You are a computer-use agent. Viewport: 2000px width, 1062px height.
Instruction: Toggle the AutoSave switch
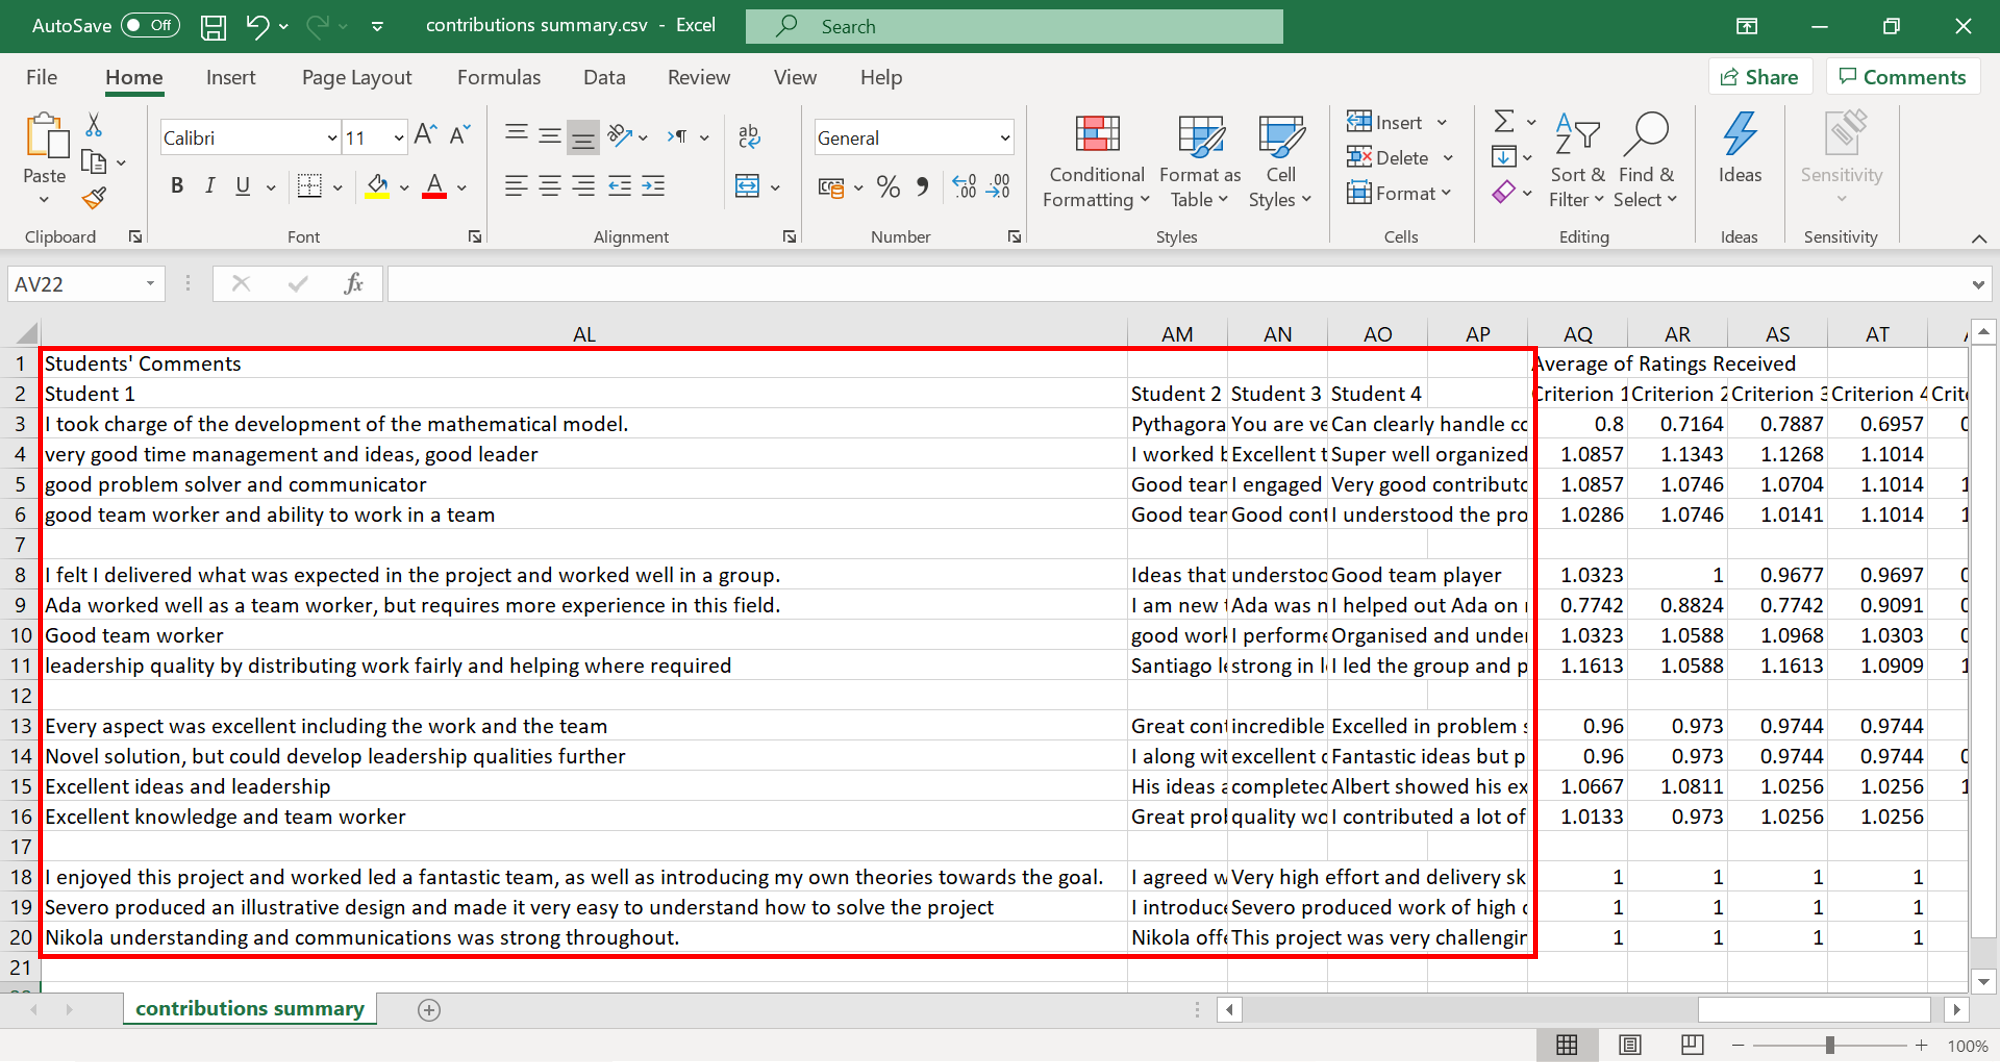point(150,26)
